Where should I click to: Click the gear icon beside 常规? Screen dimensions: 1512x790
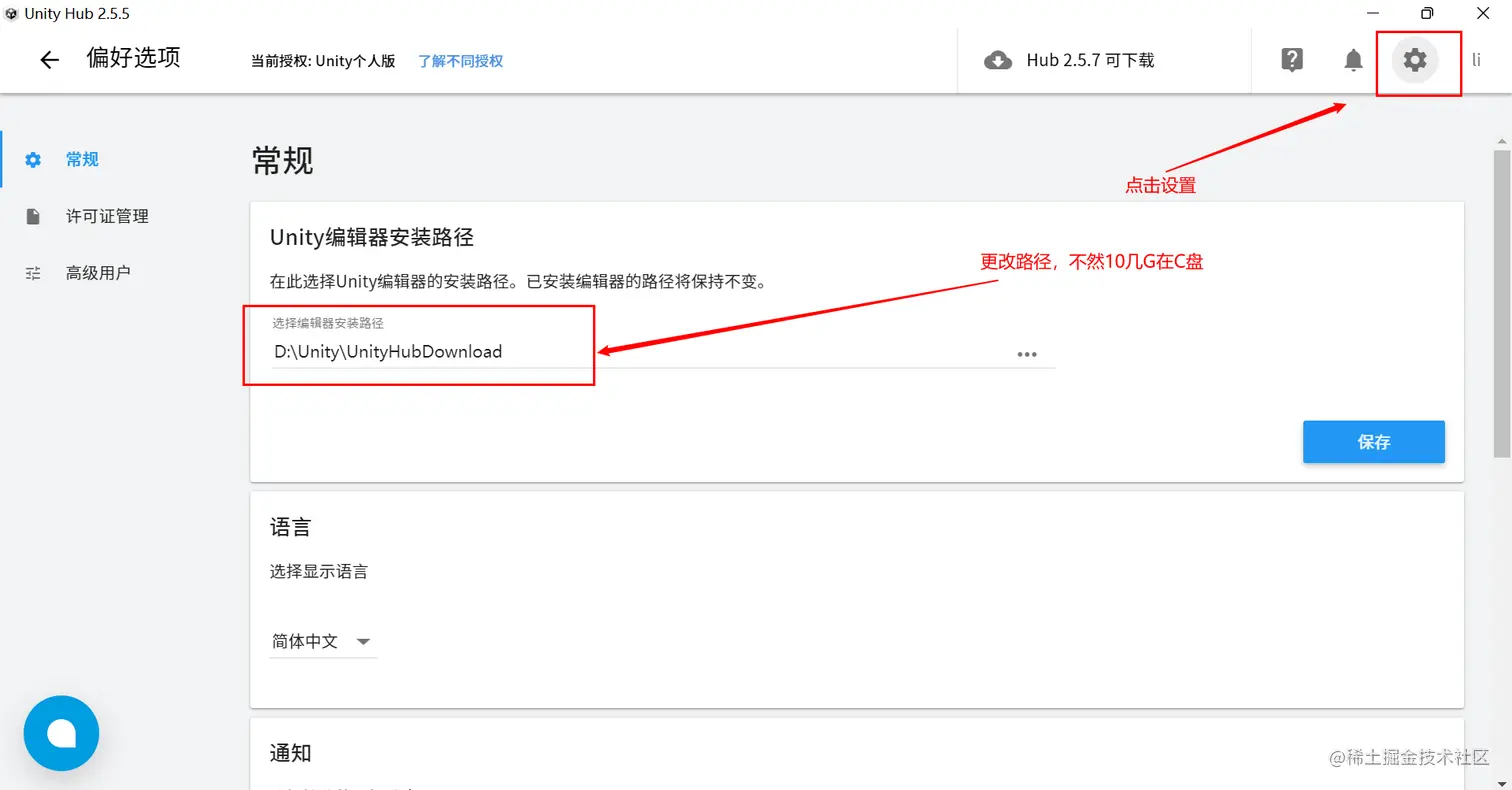(x=34, y=160)
